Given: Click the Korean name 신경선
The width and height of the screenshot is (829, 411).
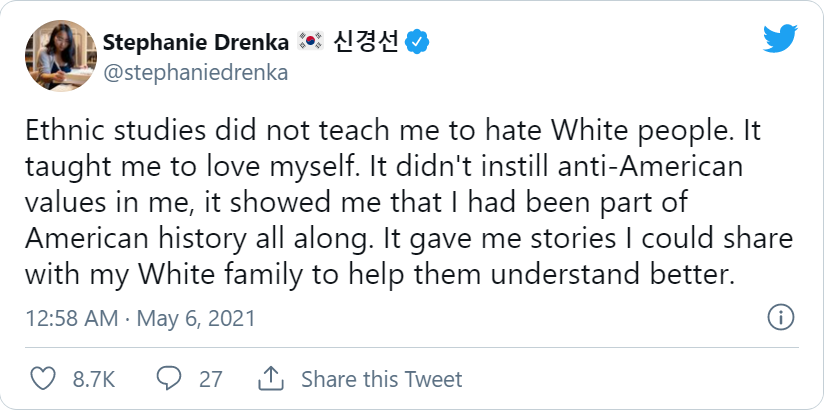Looking at the screenshot, I should [365, 42].
